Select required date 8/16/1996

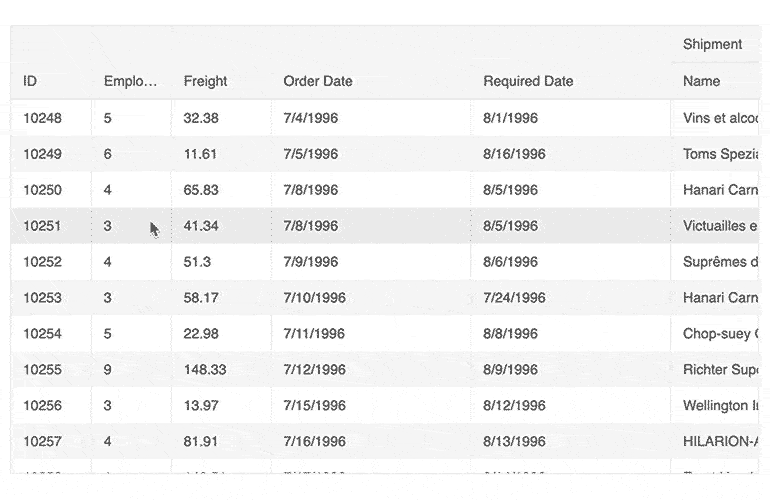[x=514, y=154]
